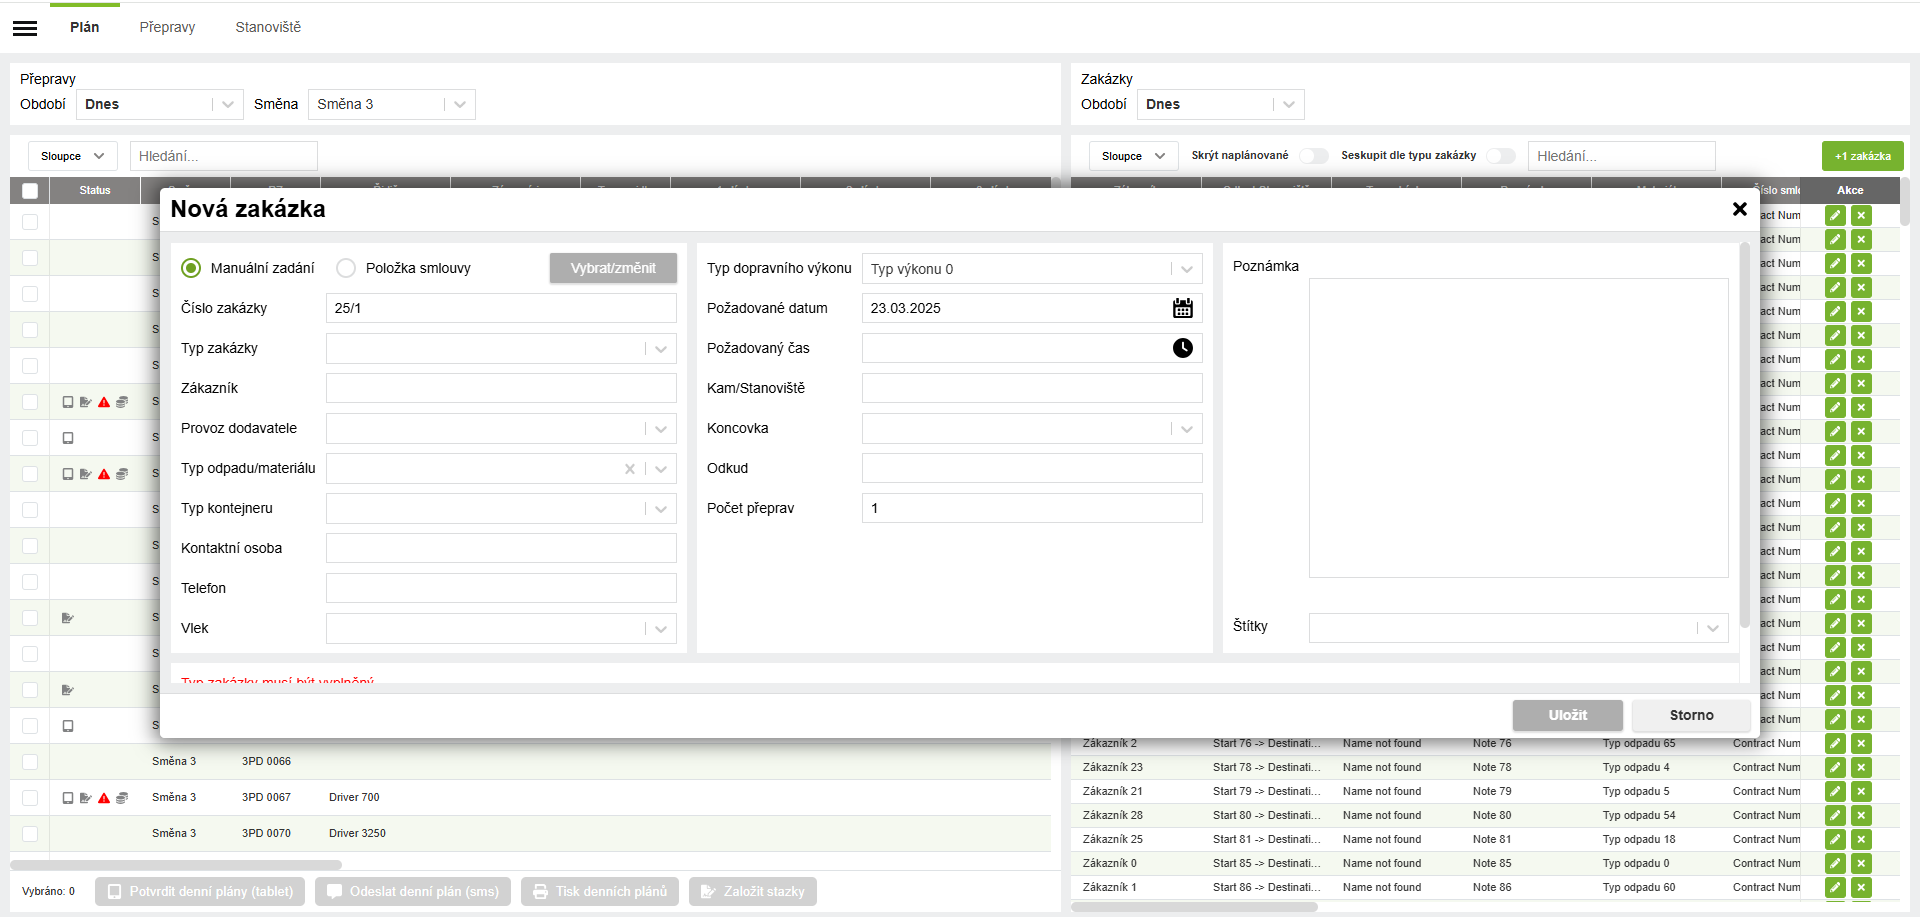Expand the Koncovka dropdown
The width and height of the screenshot is (1920, 917).
[1032, 428]
